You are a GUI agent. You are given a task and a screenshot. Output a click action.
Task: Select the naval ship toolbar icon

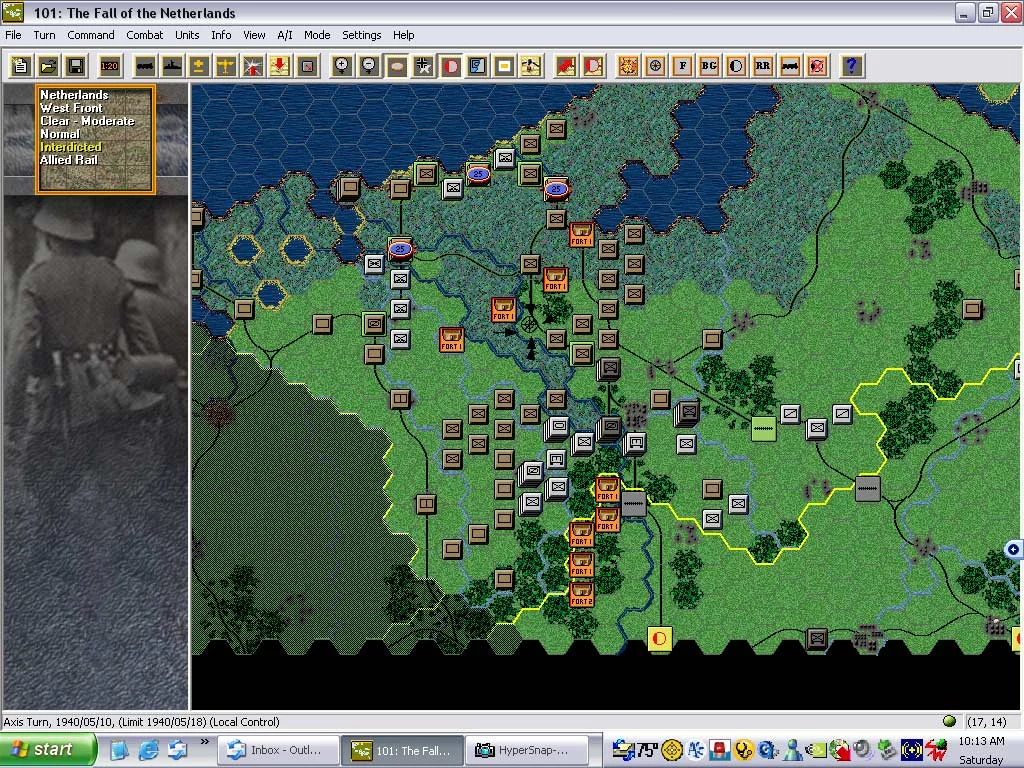tap(172, 65)
